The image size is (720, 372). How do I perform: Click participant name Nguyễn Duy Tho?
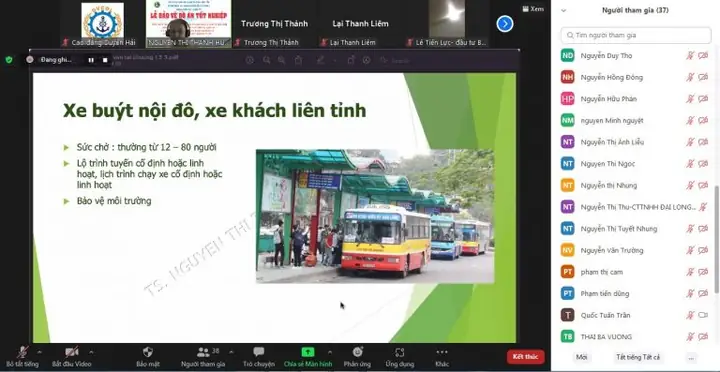pyautogui.click(x=606, y=56)
